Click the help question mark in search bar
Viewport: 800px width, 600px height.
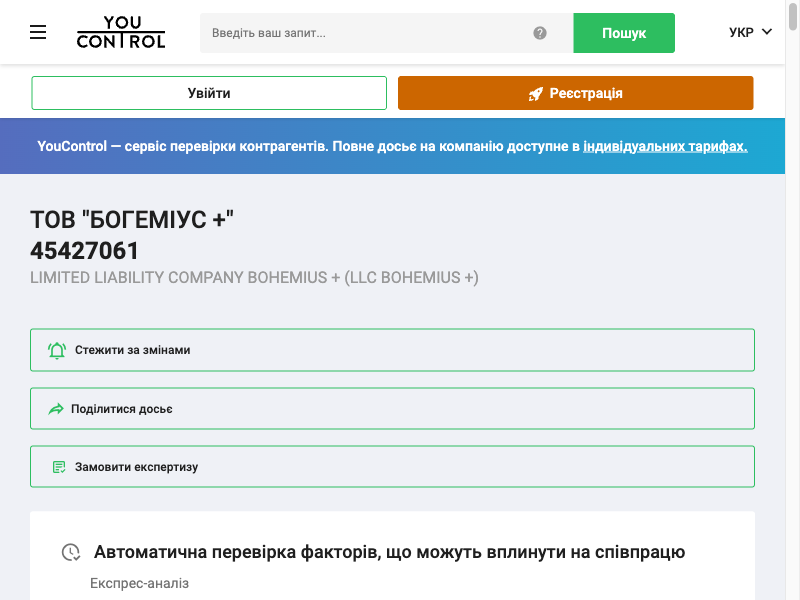click(540, 32)
